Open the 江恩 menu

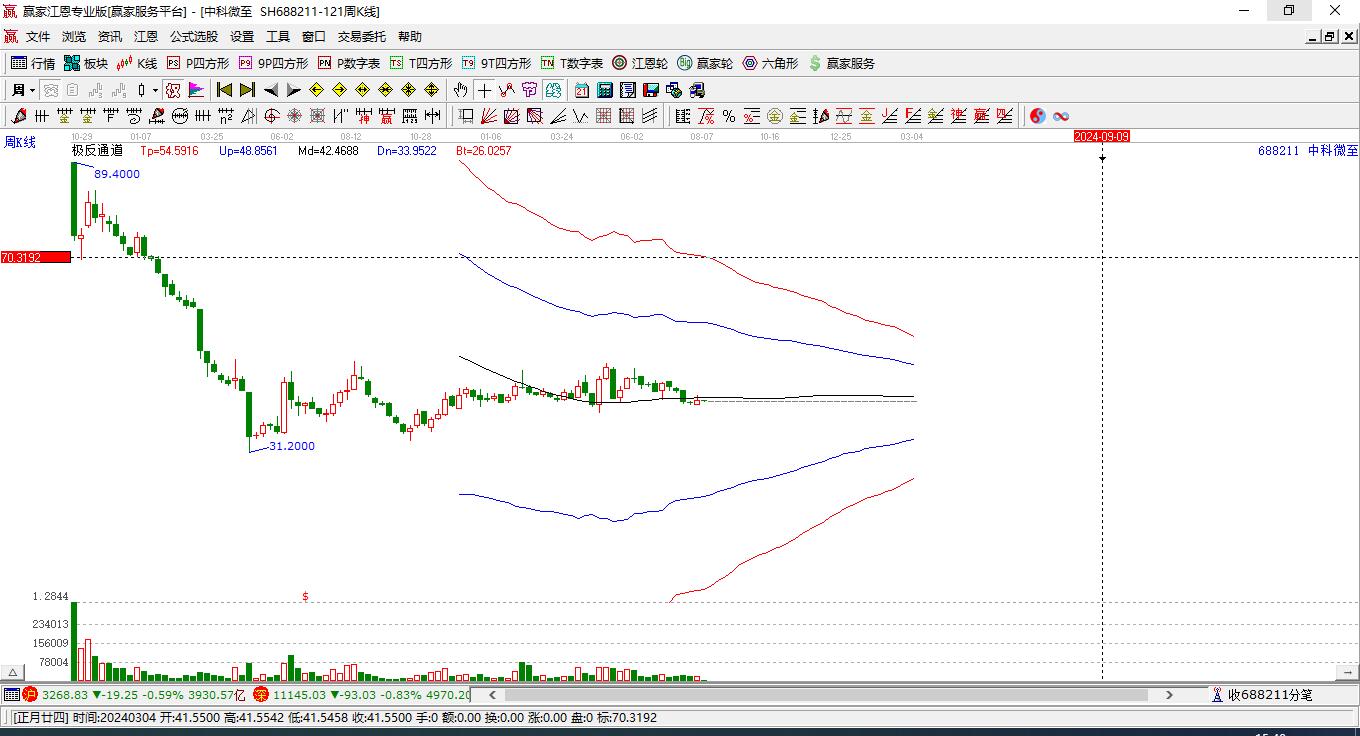pyautogui.click(x=146, y=37)
